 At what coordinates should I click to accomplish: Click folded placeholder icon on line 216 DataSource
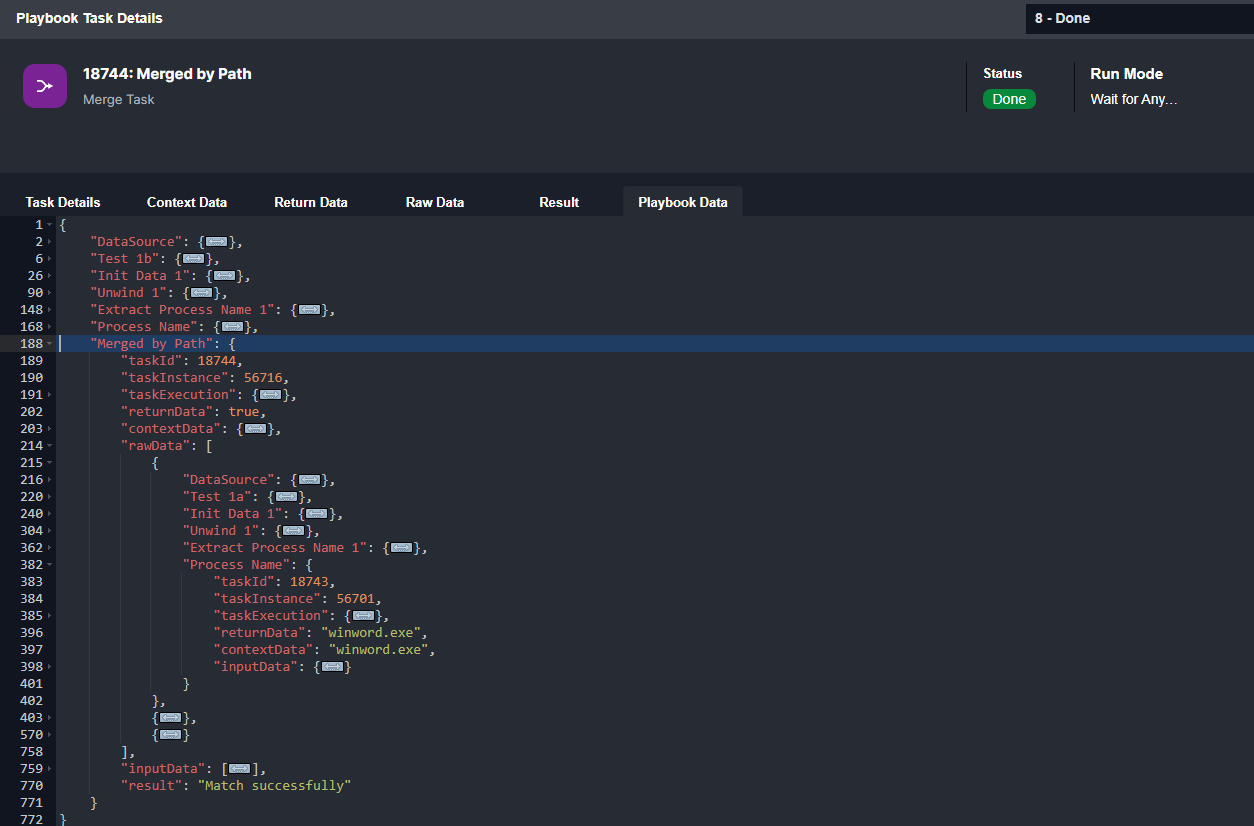click(x=310, y=480)
